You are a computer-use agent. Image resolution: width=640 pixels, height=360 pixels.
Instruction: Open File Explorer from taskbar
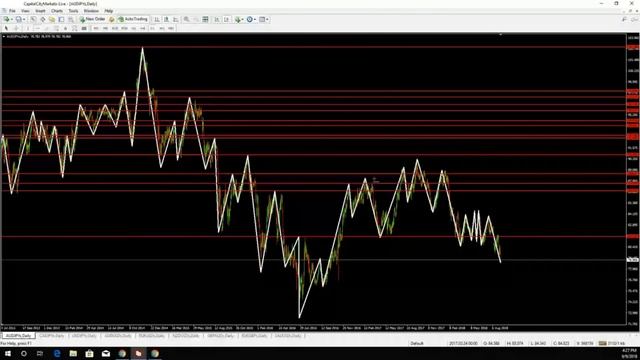(x=73, y=353)
